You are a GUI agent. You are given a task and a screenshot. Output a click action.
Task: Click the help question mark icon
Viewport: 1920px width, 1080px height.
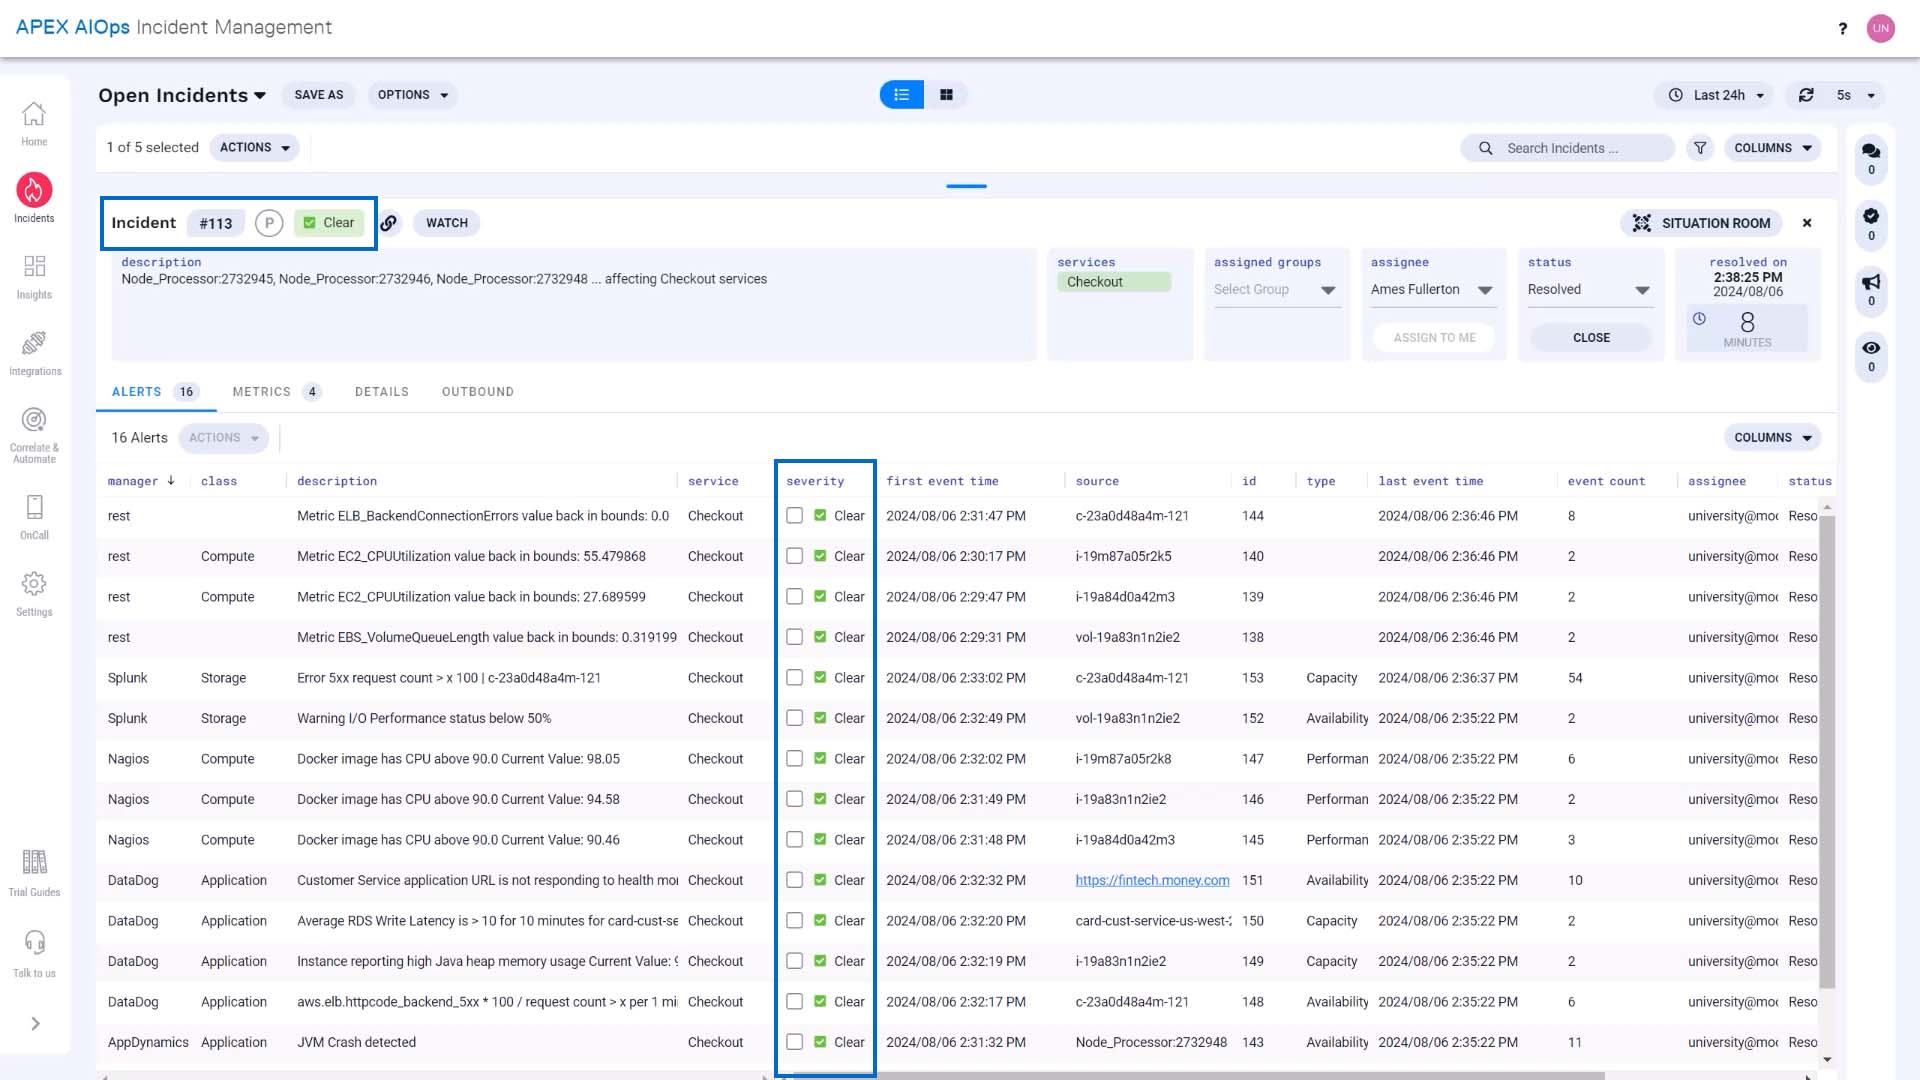click(1842, 28)
